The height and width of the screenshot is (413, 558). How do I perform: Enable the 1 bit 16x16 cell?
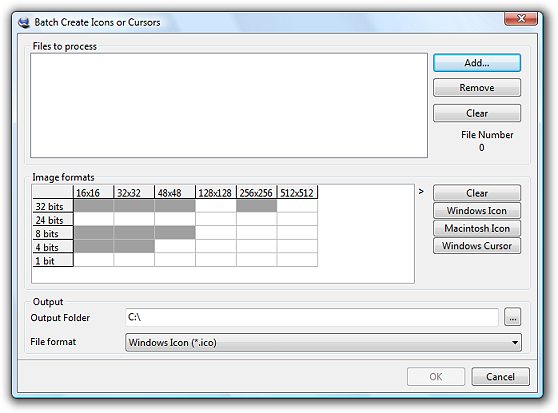point(94,260)
